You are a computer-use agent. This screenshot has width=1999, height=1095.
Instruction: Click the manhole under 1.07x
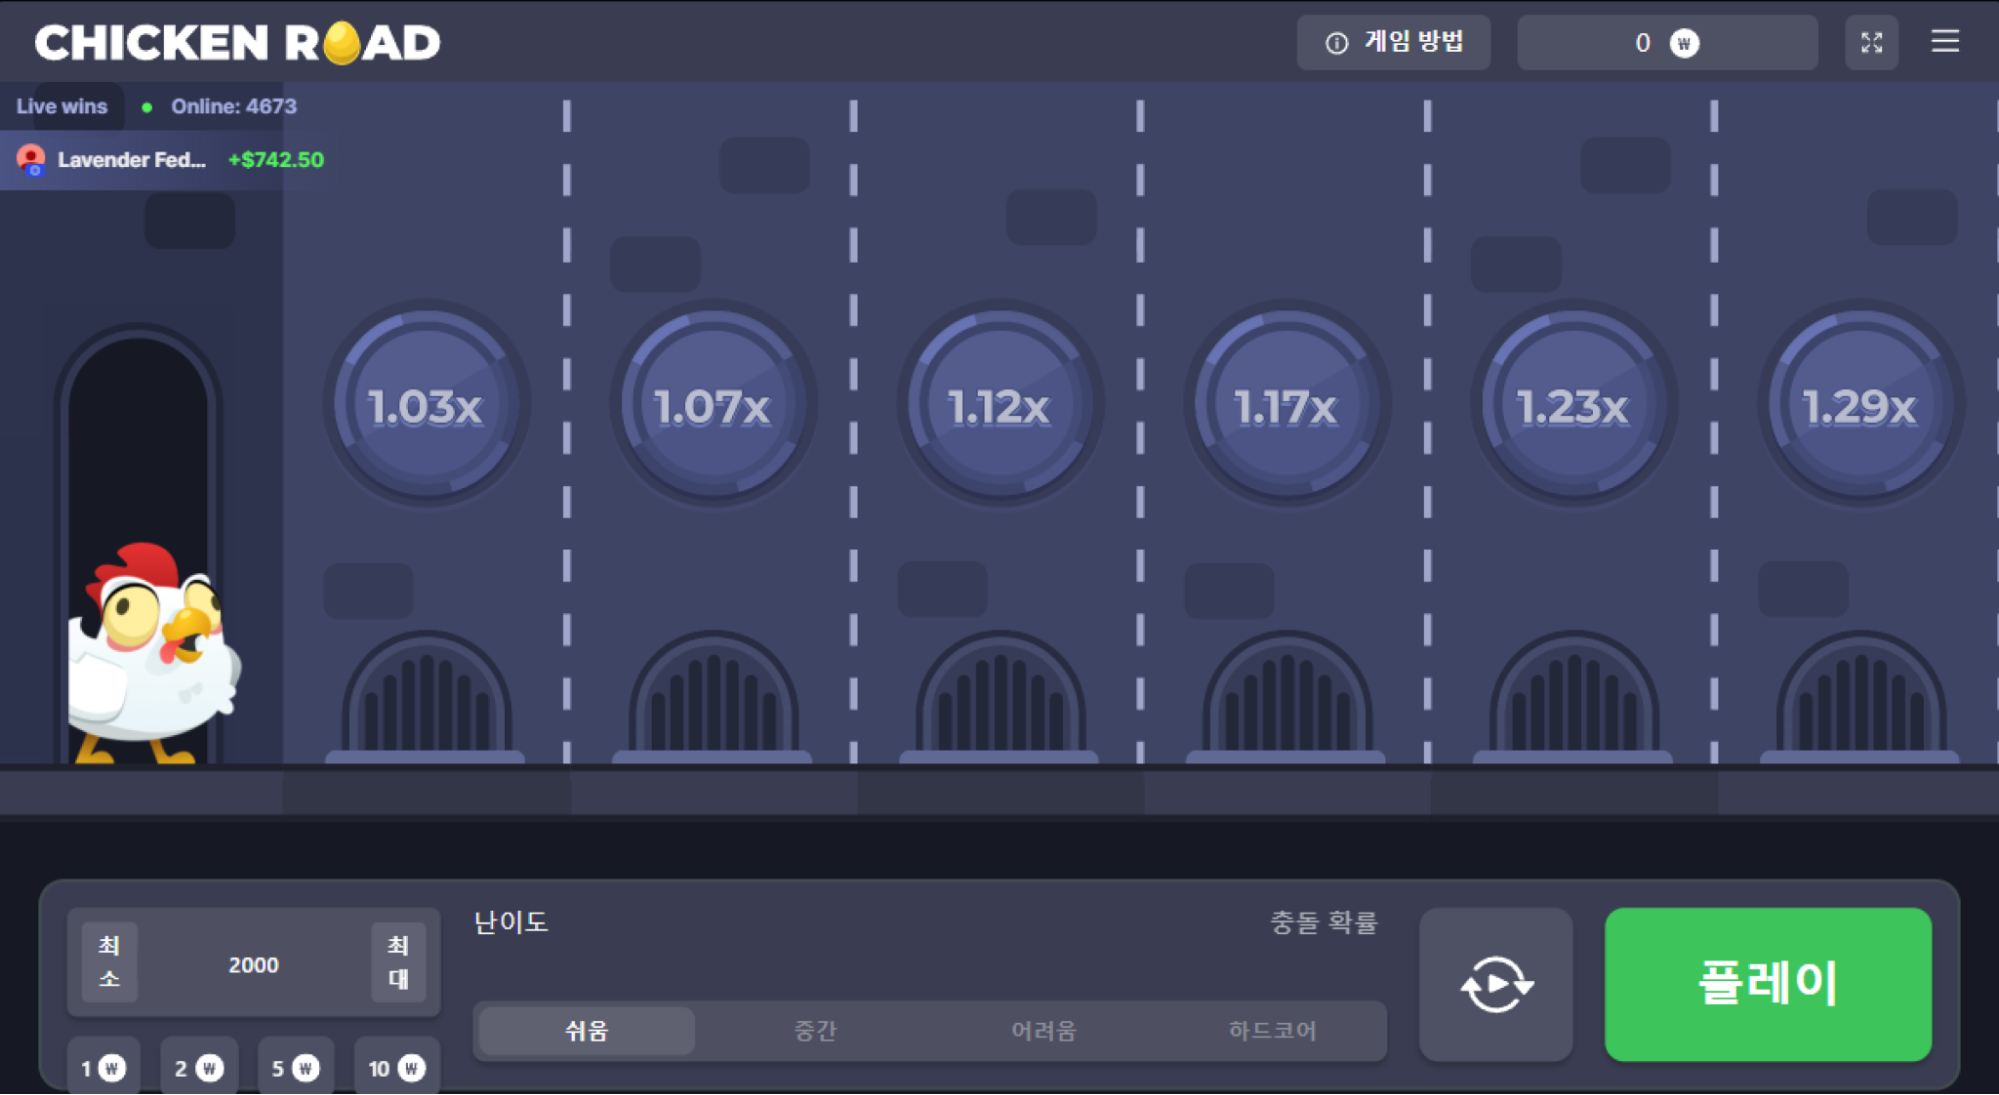pyautogui.click(x=713, y=697)
